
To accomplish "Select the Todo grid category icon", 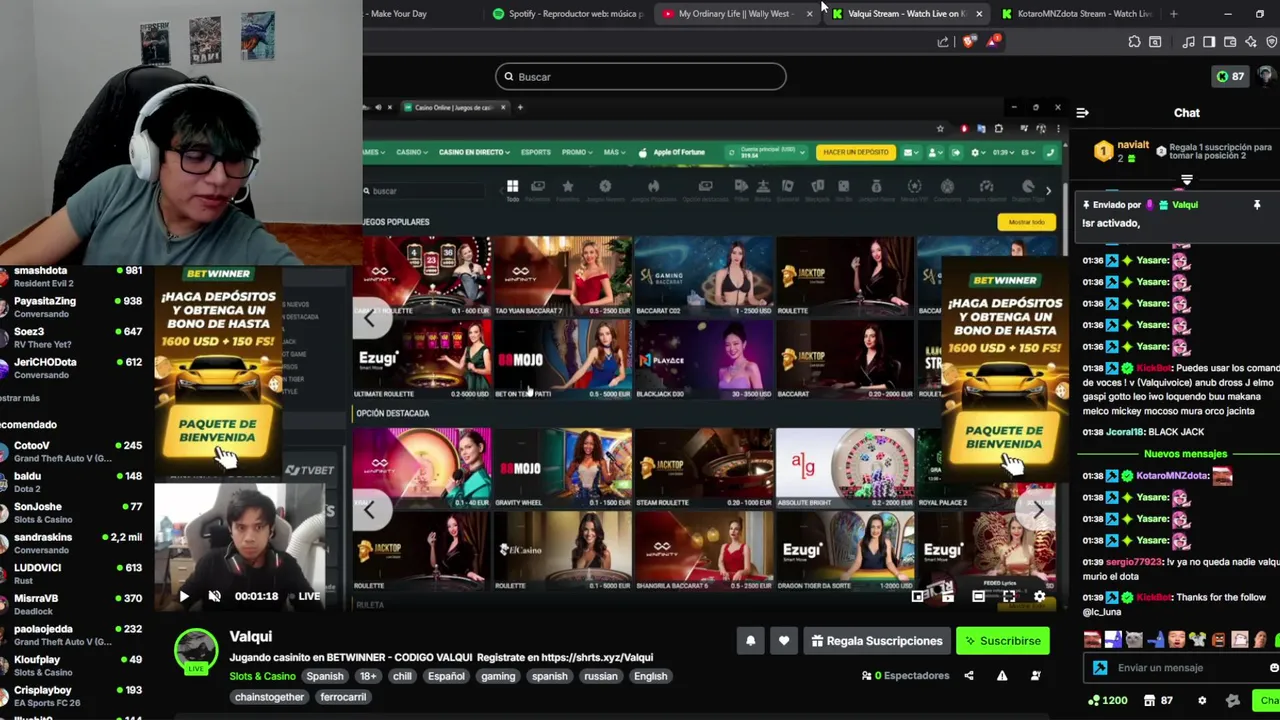I will point(512,188).
